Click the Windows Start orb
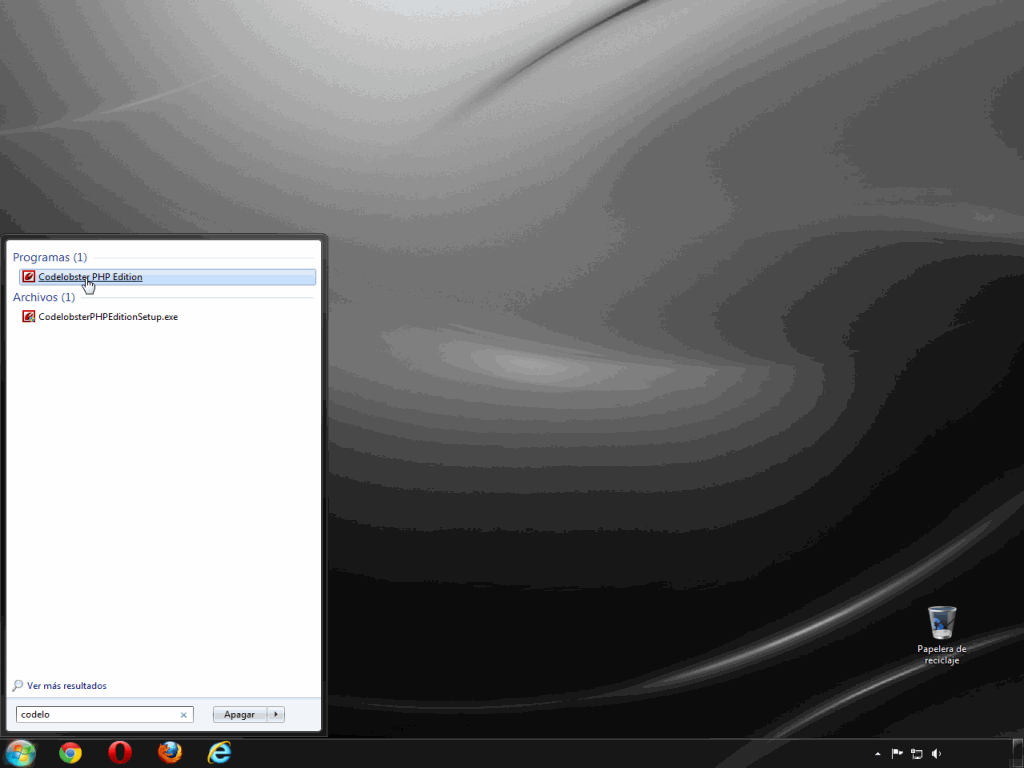This screenshot has width=1024, height=768. click(x=20, y=752)
